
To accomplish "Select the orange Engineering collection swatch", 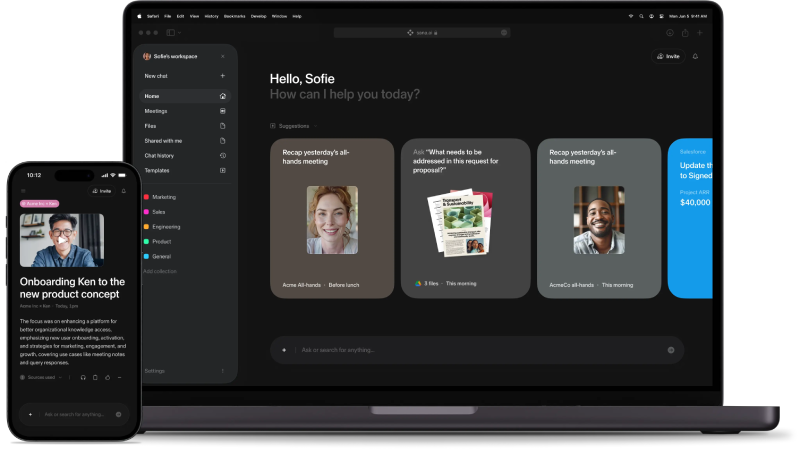I will click(x=146, y=226).
